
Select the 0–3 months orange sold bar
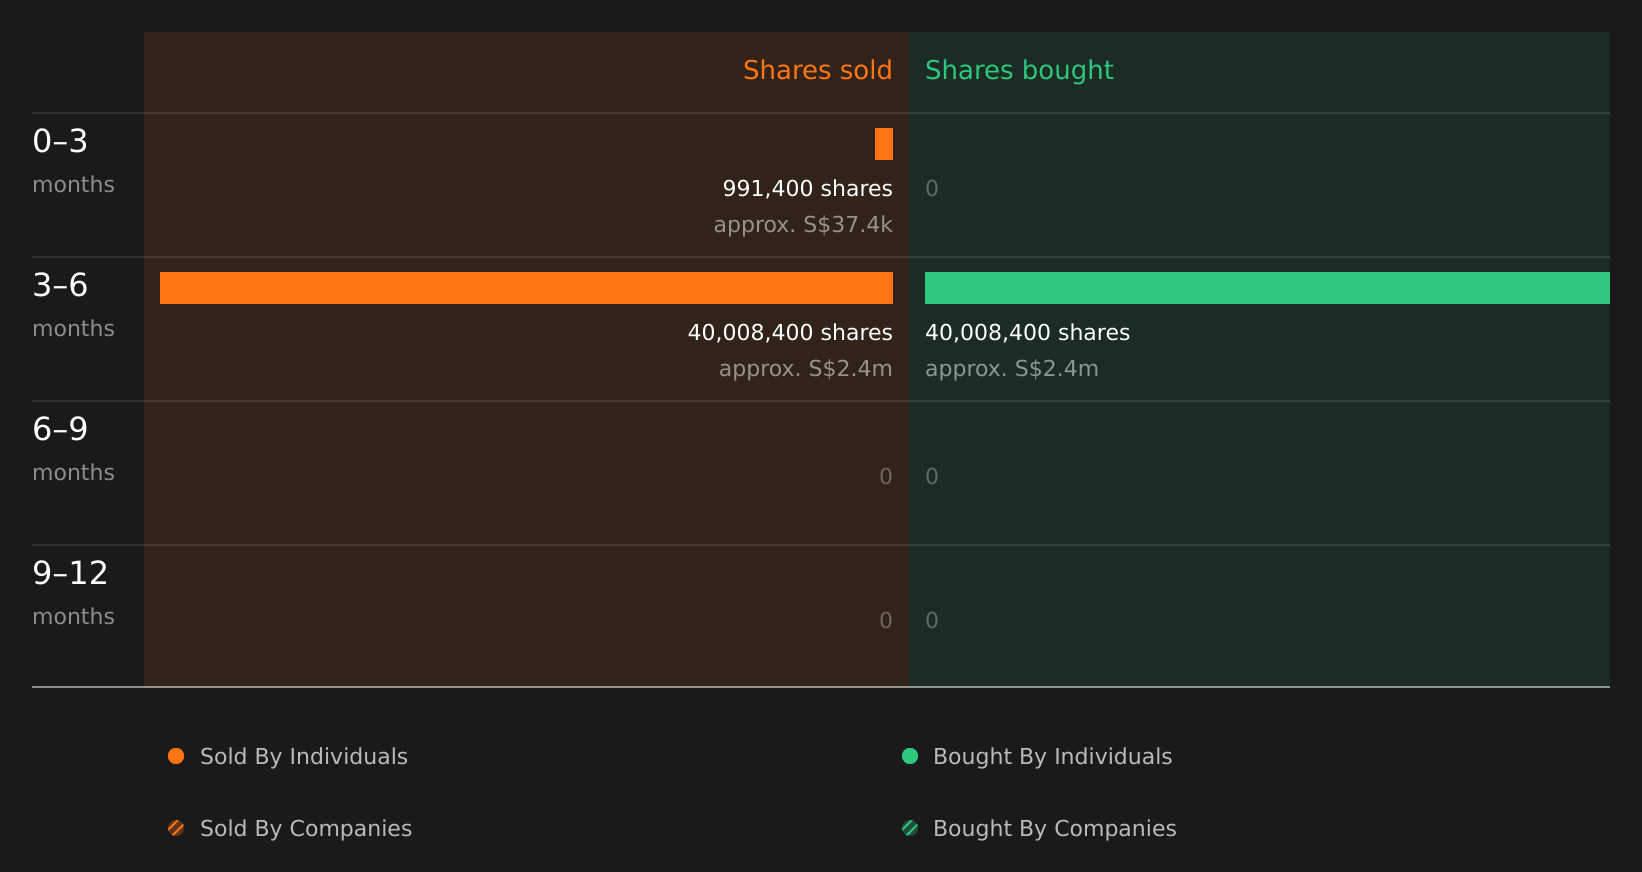point(884,144)
